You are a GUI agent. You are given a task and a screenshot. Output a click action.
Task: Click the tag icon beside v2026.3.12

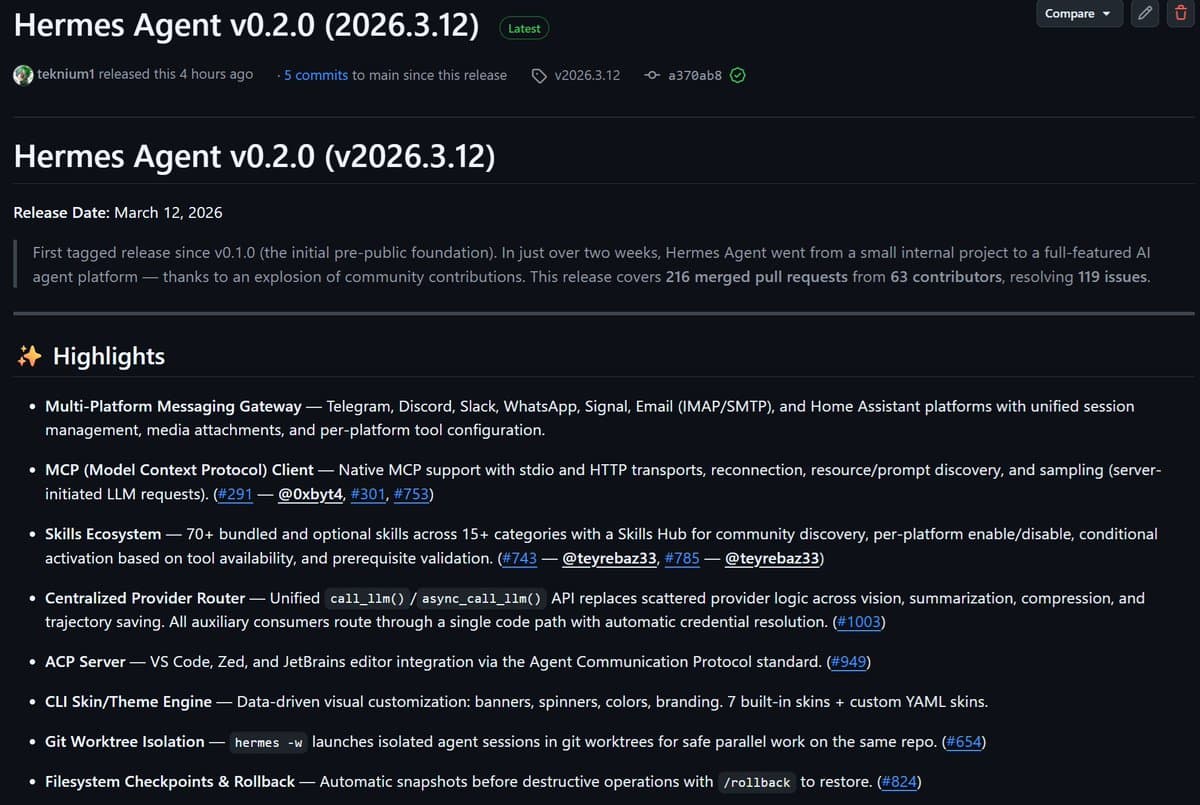tap(540, 75)
